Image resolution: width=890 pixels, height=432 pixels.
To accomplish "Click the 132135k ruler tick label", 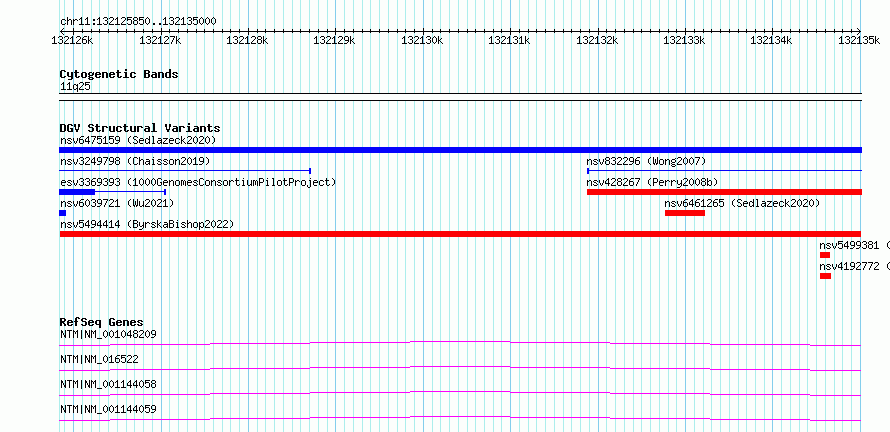I will [x=859, y=40].
